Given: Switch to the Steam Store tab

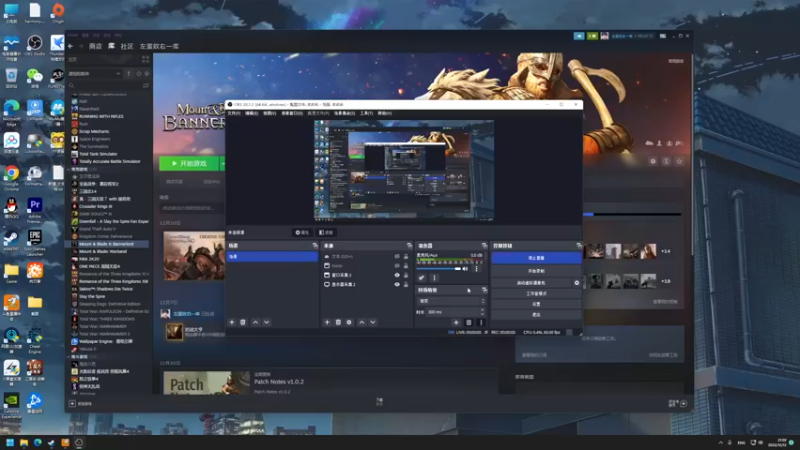Looking at the screenshot, I should (95, 46).
